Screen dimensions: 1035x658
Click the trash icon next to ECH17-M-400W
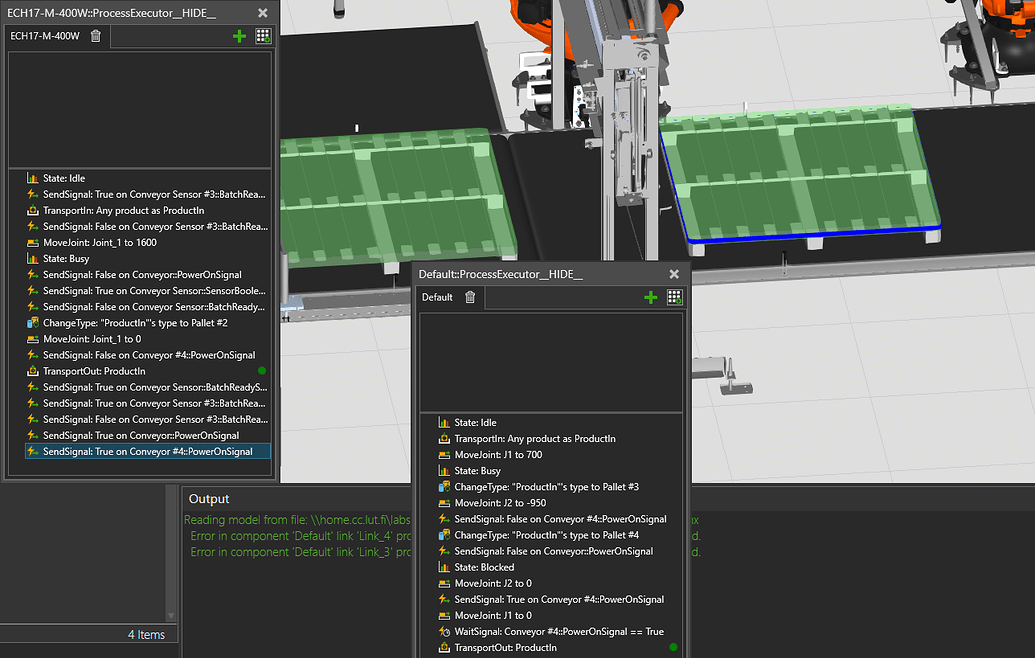tap(95, 36)
